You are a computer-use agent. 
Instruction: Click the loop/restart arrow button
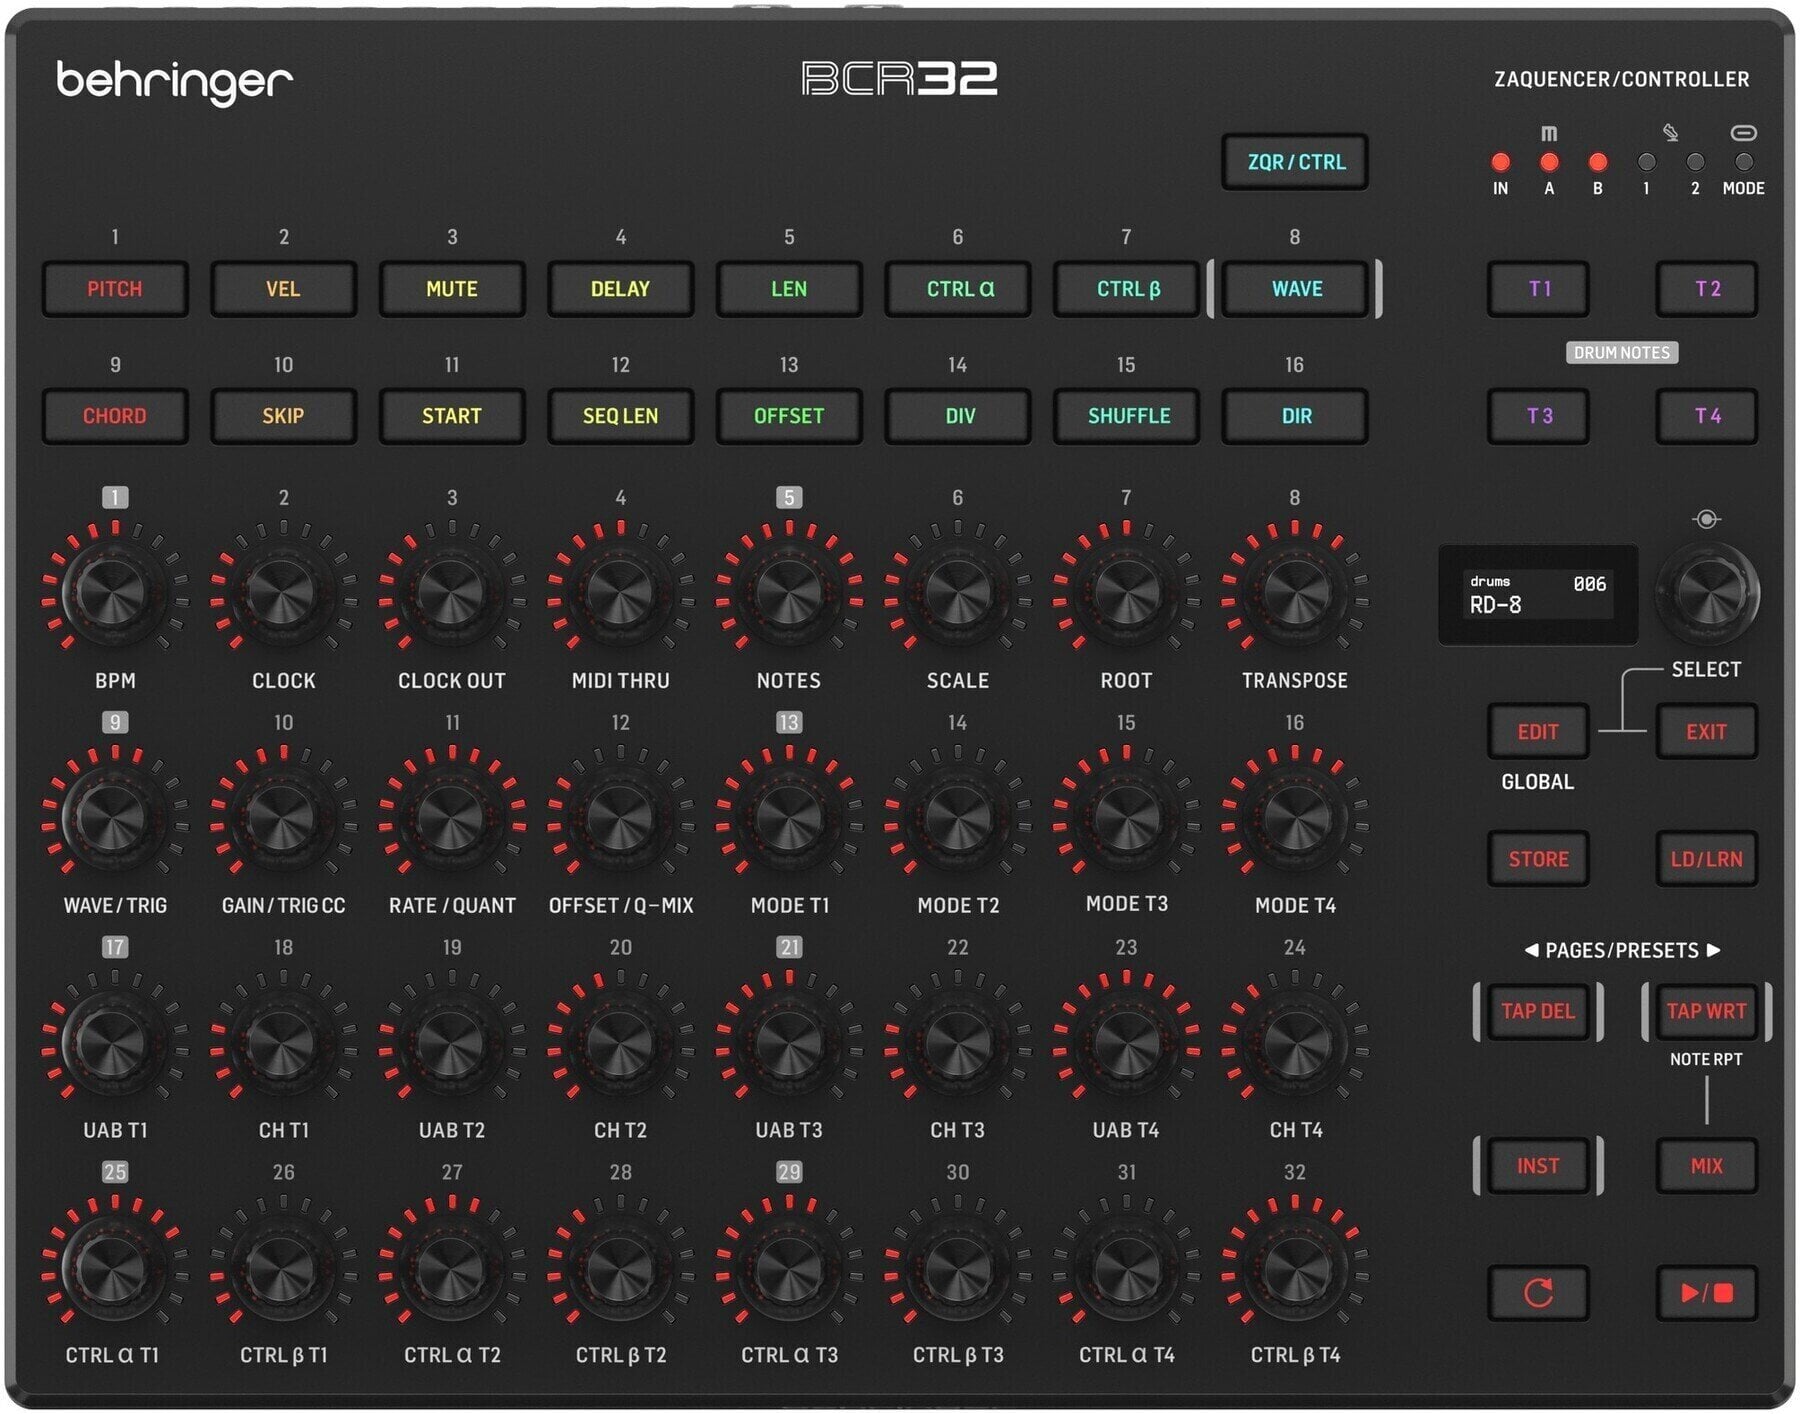pyautogui.click(x=1538, y=1292)
